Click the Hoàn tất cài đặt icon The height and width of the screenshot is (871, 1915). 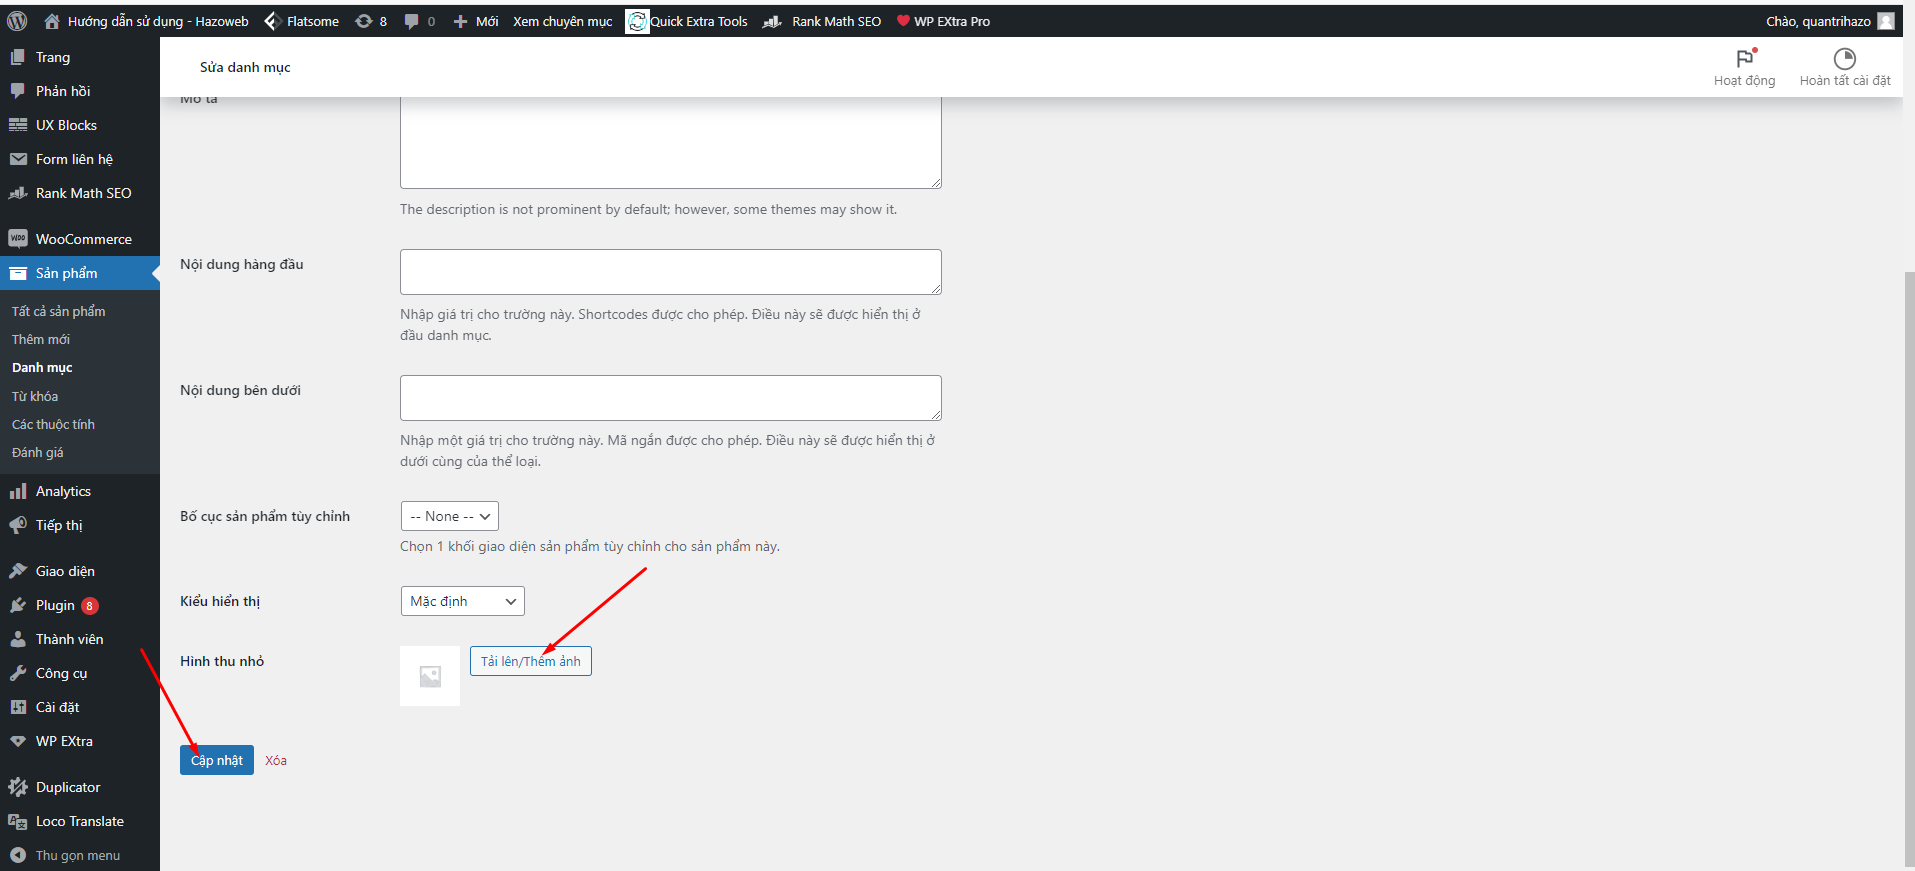coord(1844,59)
